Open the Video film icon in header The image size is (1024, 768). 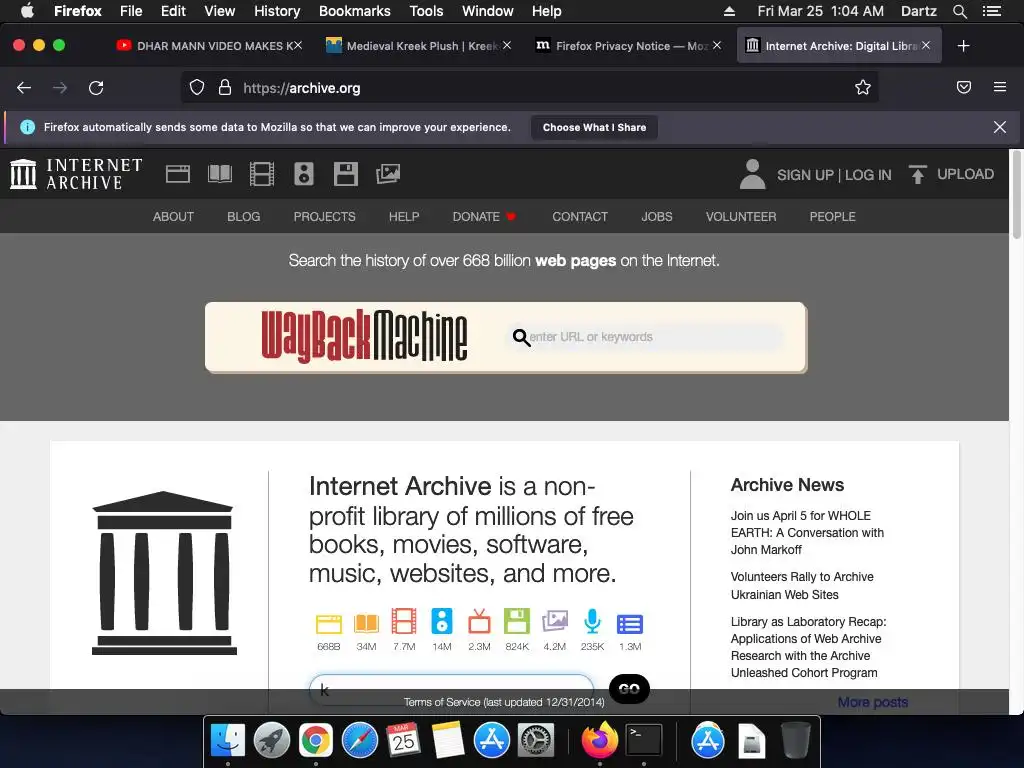pos(262,174)
